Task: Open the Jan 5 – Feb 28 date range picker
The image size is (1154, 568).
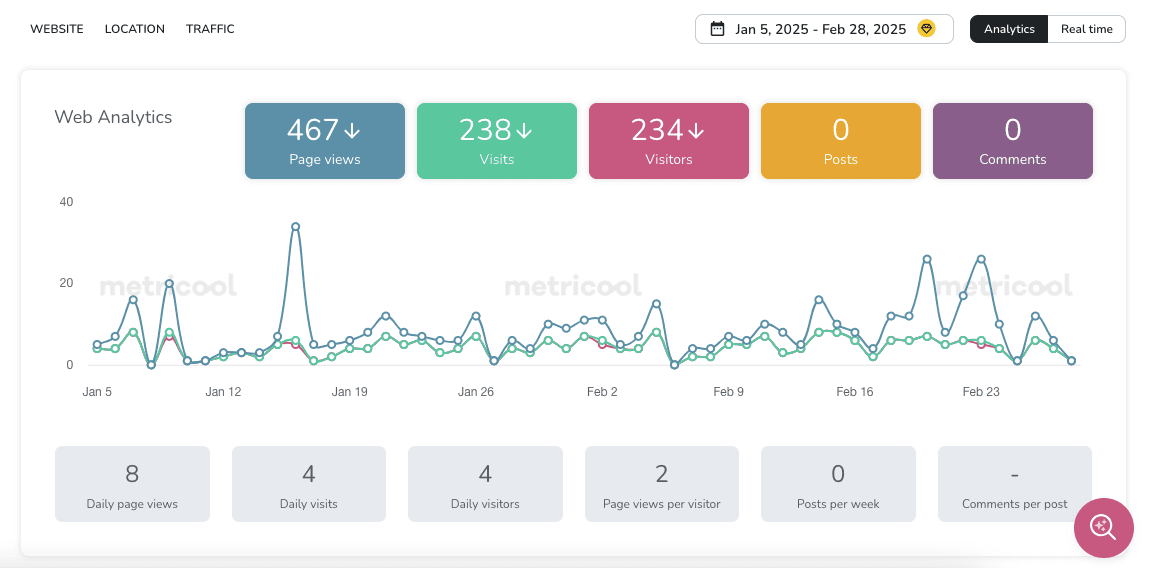Action: [x=820, y=29]
